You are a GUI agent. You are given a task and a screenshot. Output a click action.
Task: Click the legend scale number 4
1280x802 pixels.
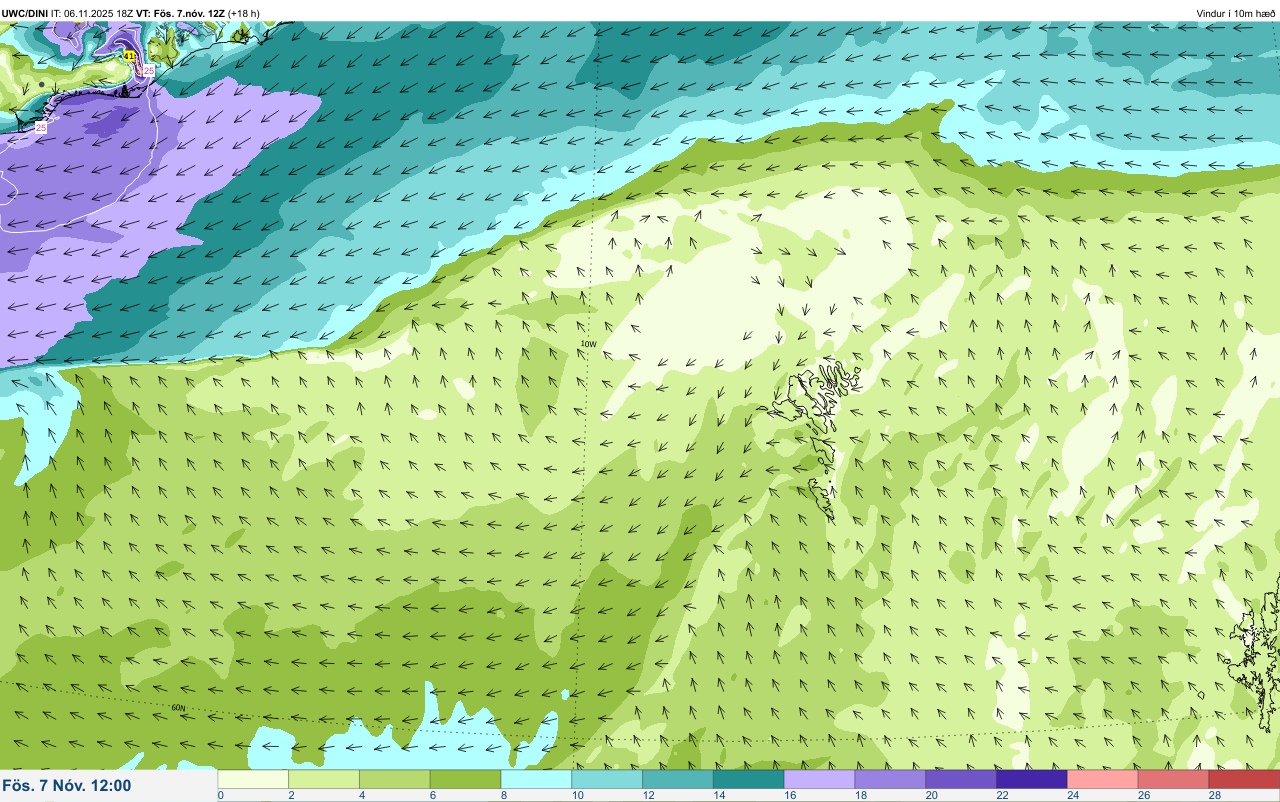tap(362, 796)
